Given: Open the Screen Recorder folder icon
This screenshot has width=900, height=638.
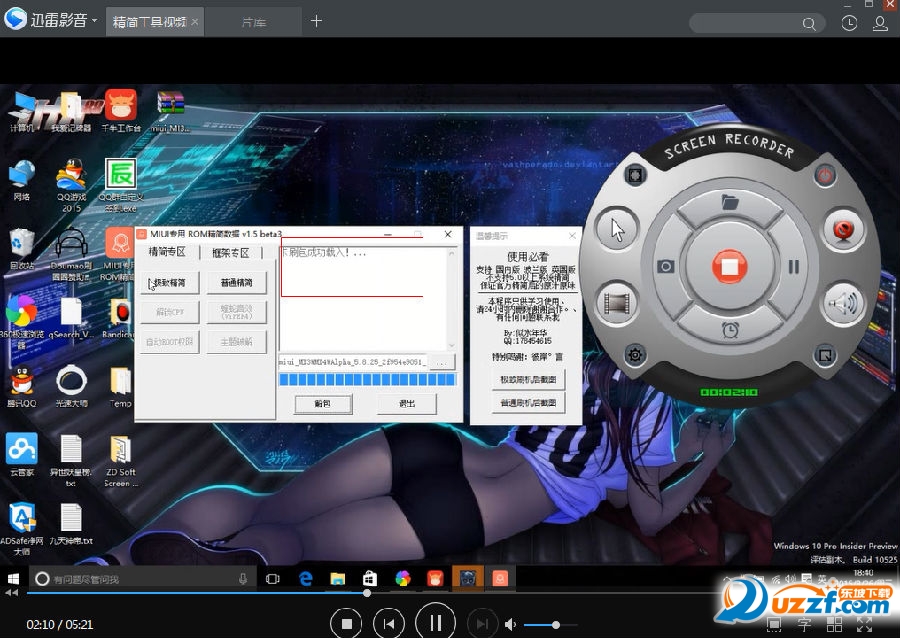Looking at the screenshot, I should coord(729,203).
